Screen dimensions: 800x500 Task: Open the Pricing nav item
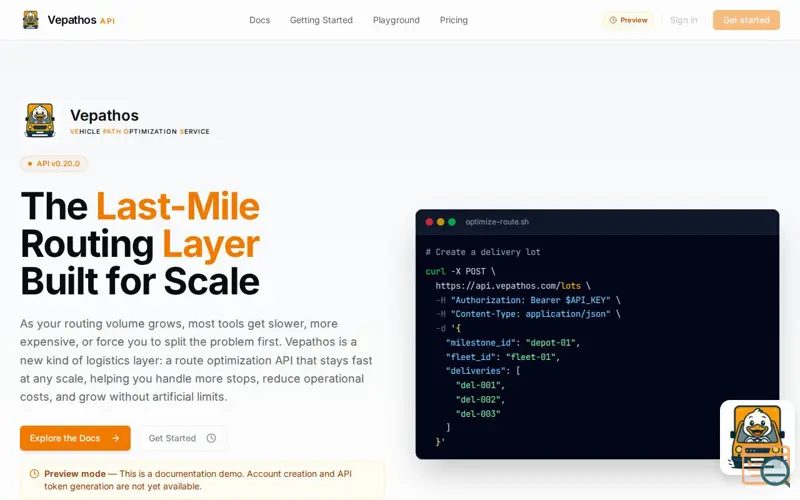point(454,20)
